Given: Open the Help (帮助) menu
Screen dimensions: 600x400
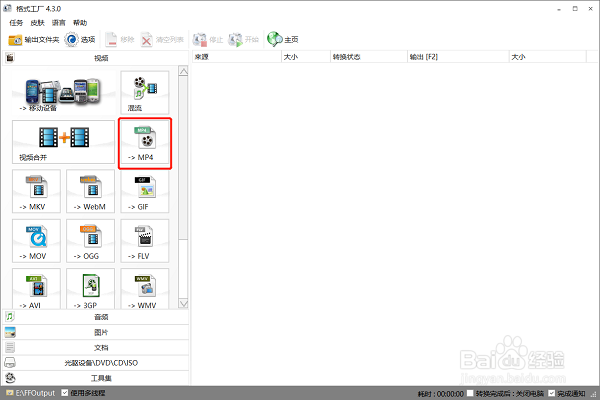Looking at the screenshot, I should click(x=80, y=23).
